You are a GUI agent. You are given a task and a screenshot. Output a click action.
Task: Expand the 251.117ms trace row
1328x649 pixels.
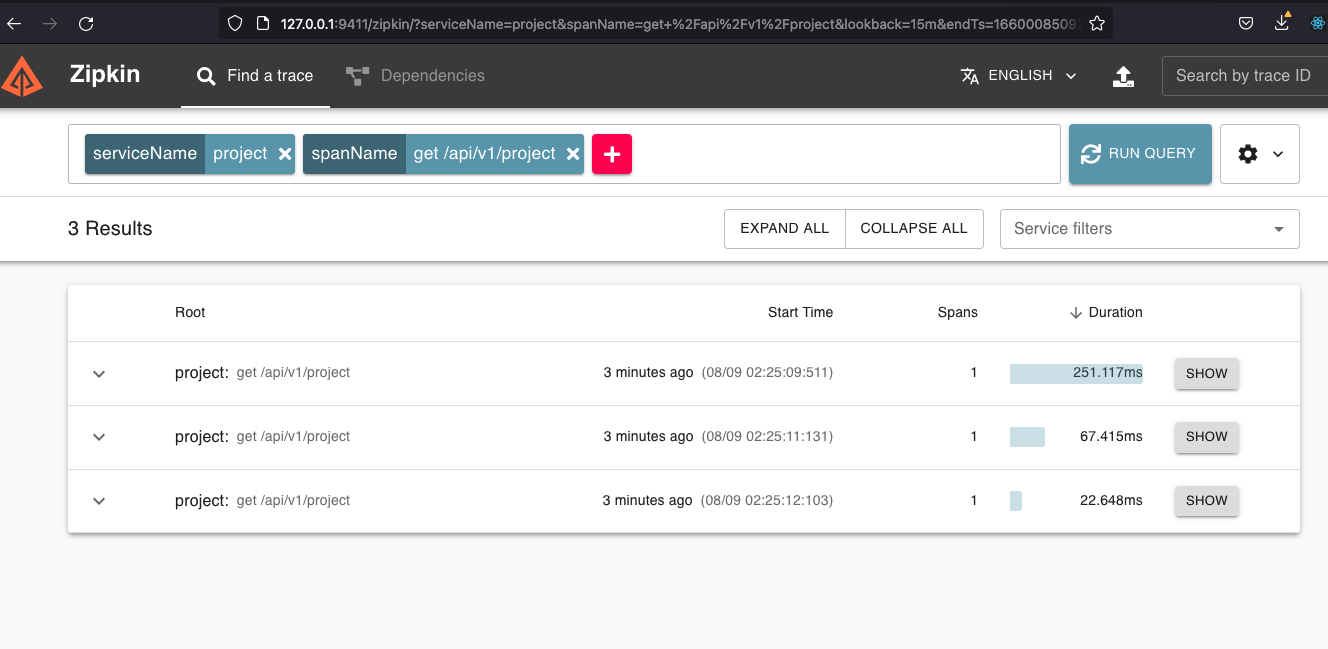click(x=99, y=374)
